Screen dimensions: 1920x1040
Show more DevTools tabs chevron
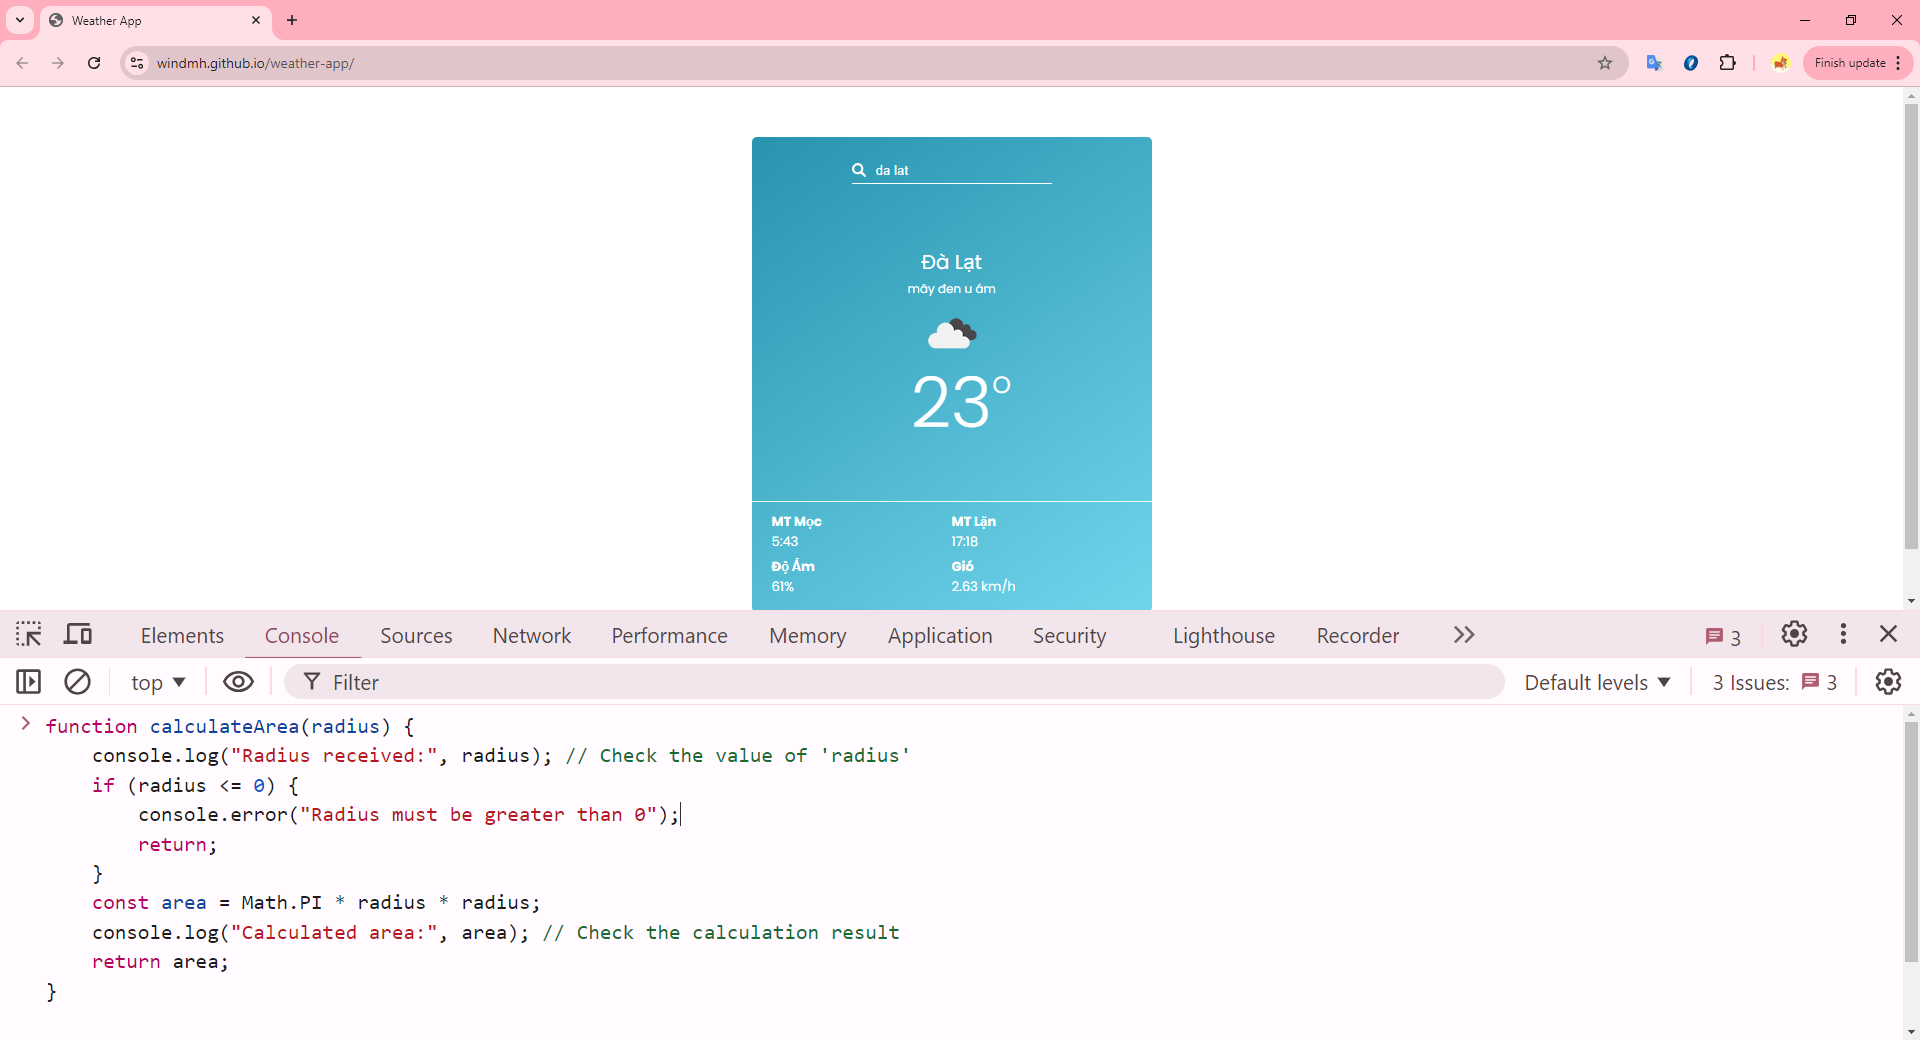coord(1464,635)
